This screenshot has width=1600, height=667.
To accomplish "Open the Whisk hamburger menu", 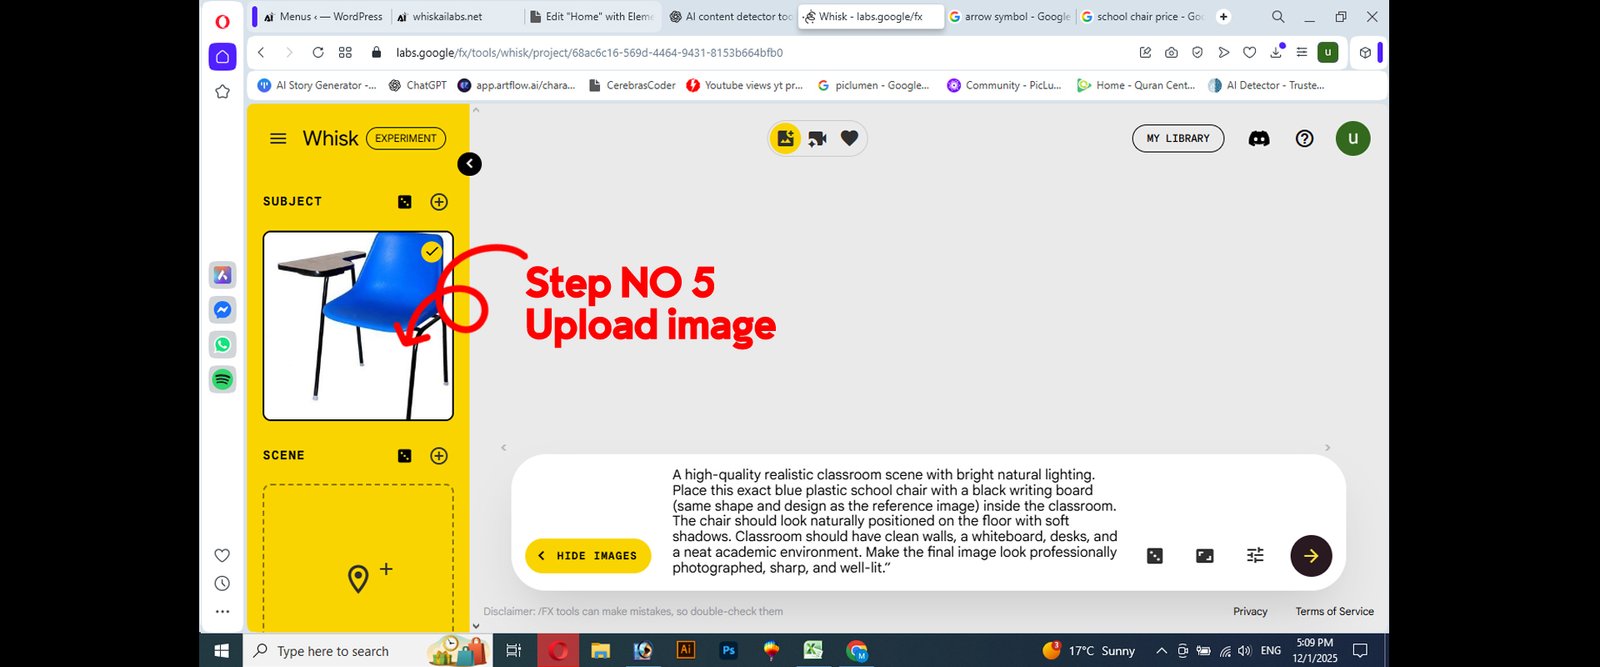I will [x=278, y=139].
